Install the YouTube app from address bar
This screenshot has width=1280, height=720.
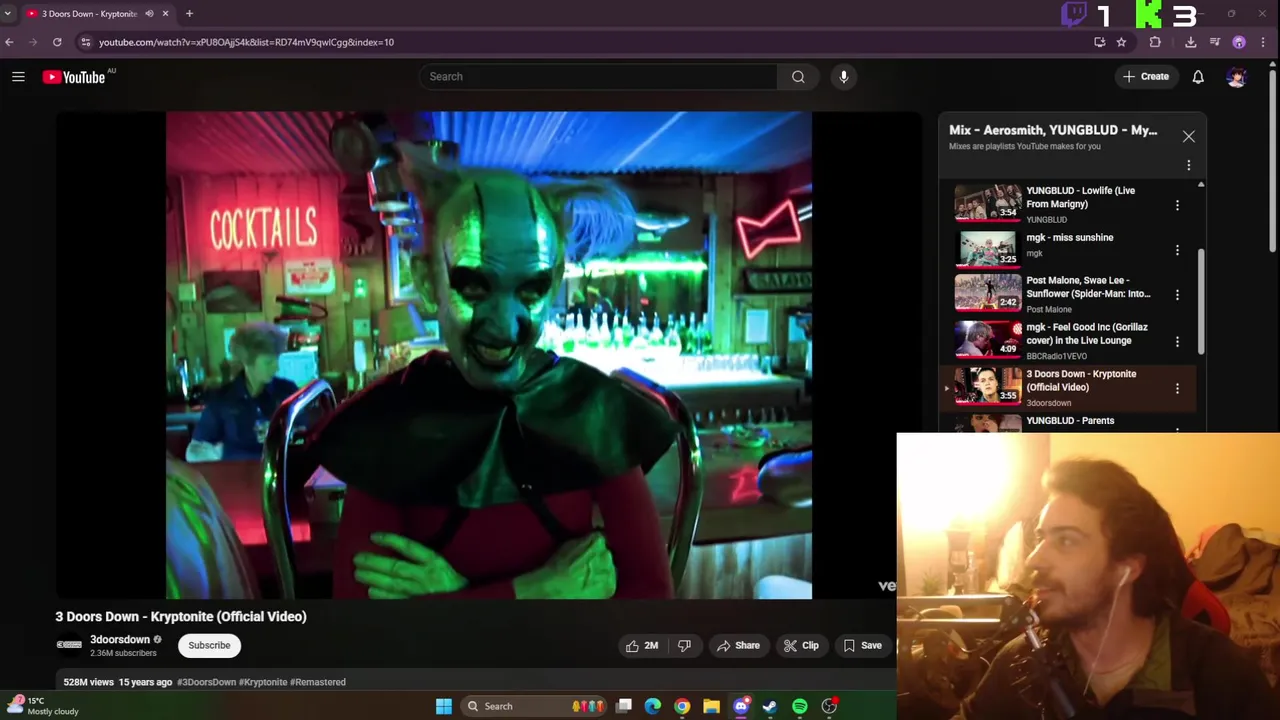pos(1100,42)
